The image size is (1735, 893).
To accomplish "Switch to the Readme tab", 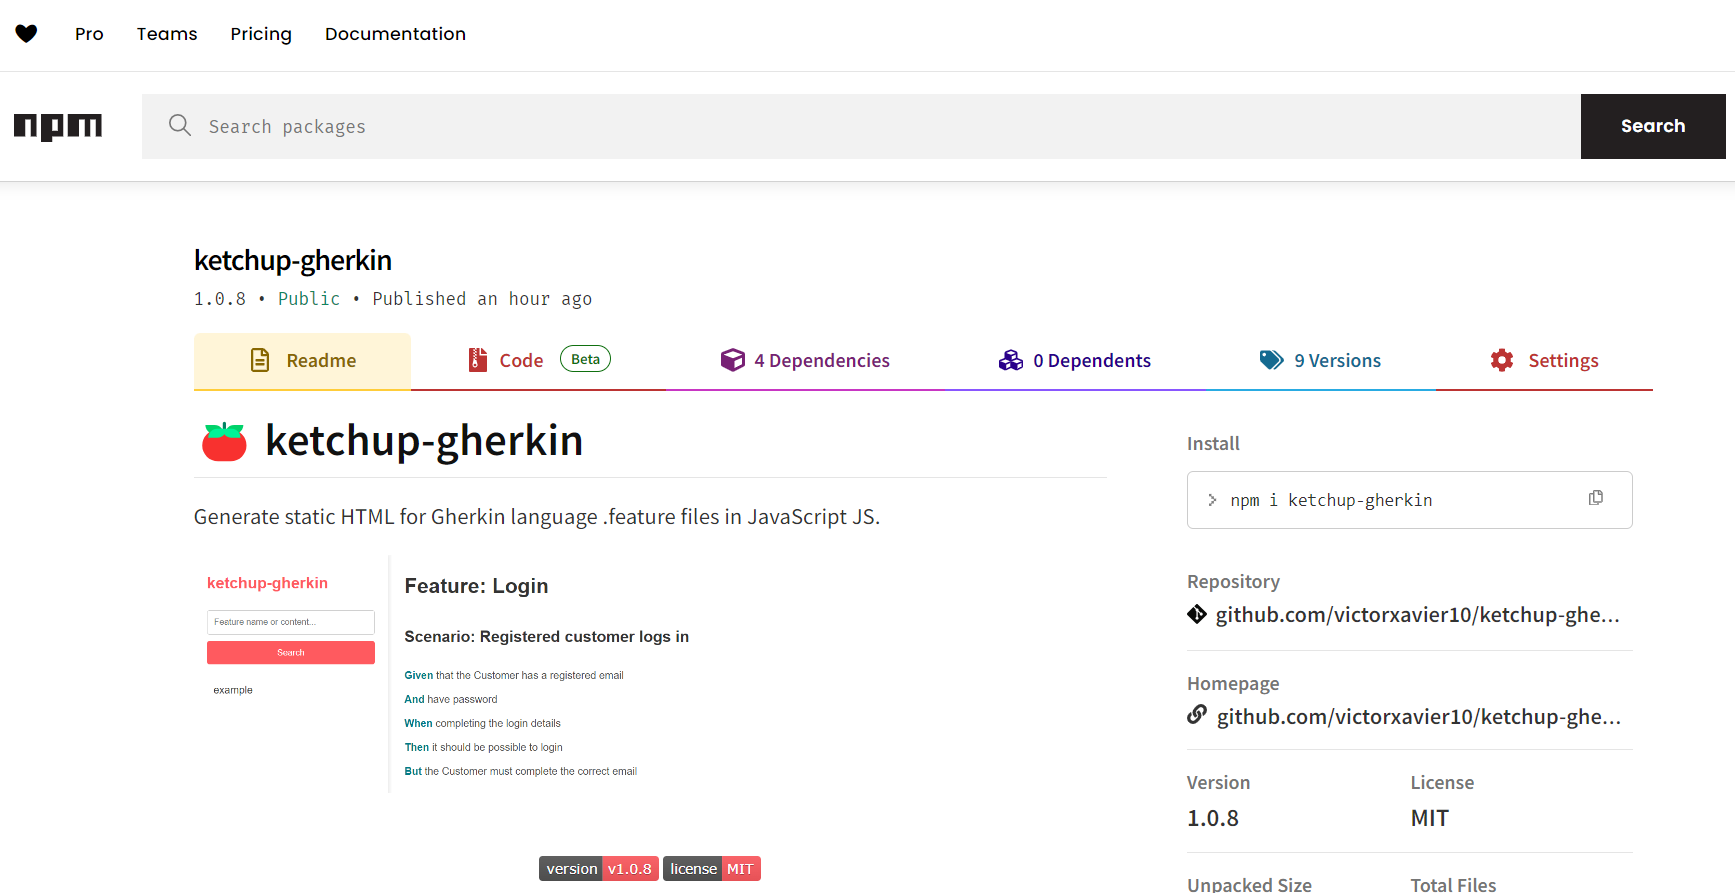I will 302,361.
